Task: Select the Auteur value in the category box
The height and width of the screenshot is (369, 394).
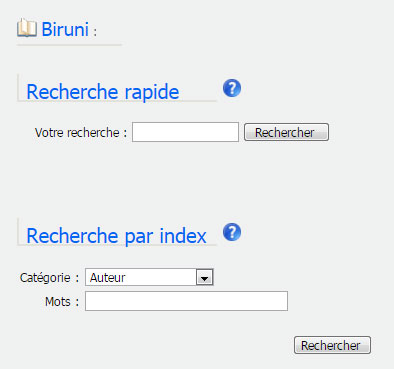Action: [108, 277]
